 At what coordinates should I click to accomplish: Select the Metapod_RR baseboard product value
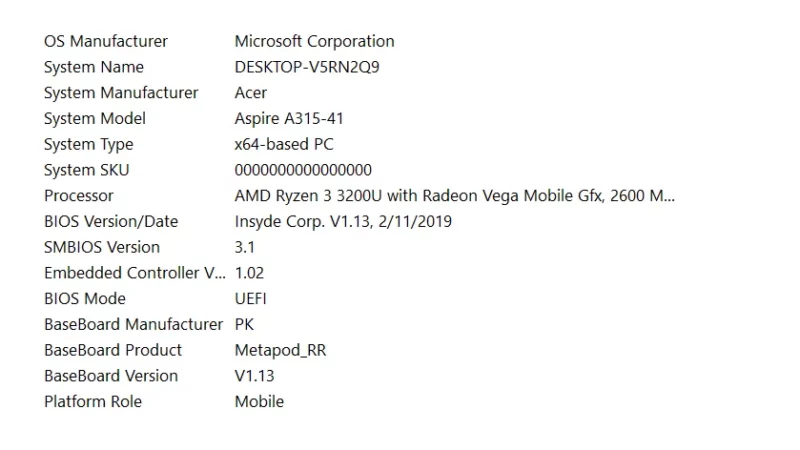(280, 350)
